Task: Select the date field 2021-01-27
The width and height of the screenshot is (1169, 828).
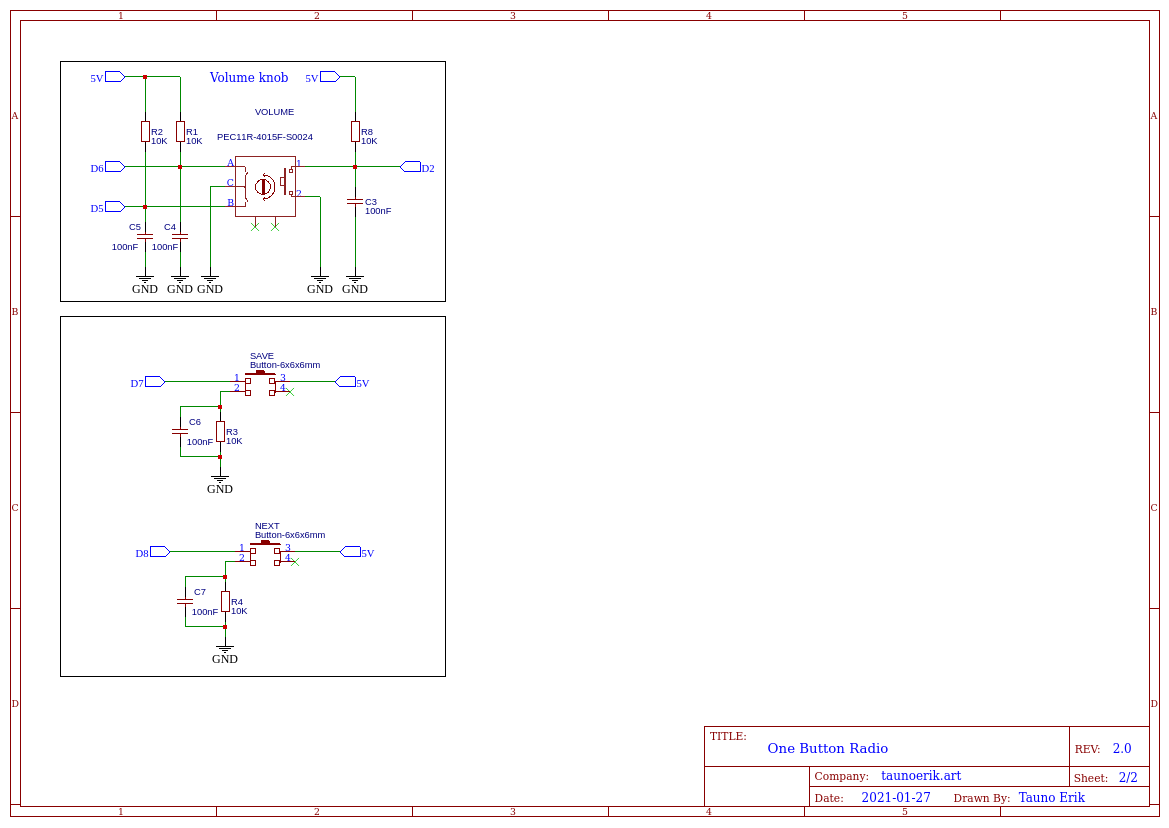Action: 895,798
